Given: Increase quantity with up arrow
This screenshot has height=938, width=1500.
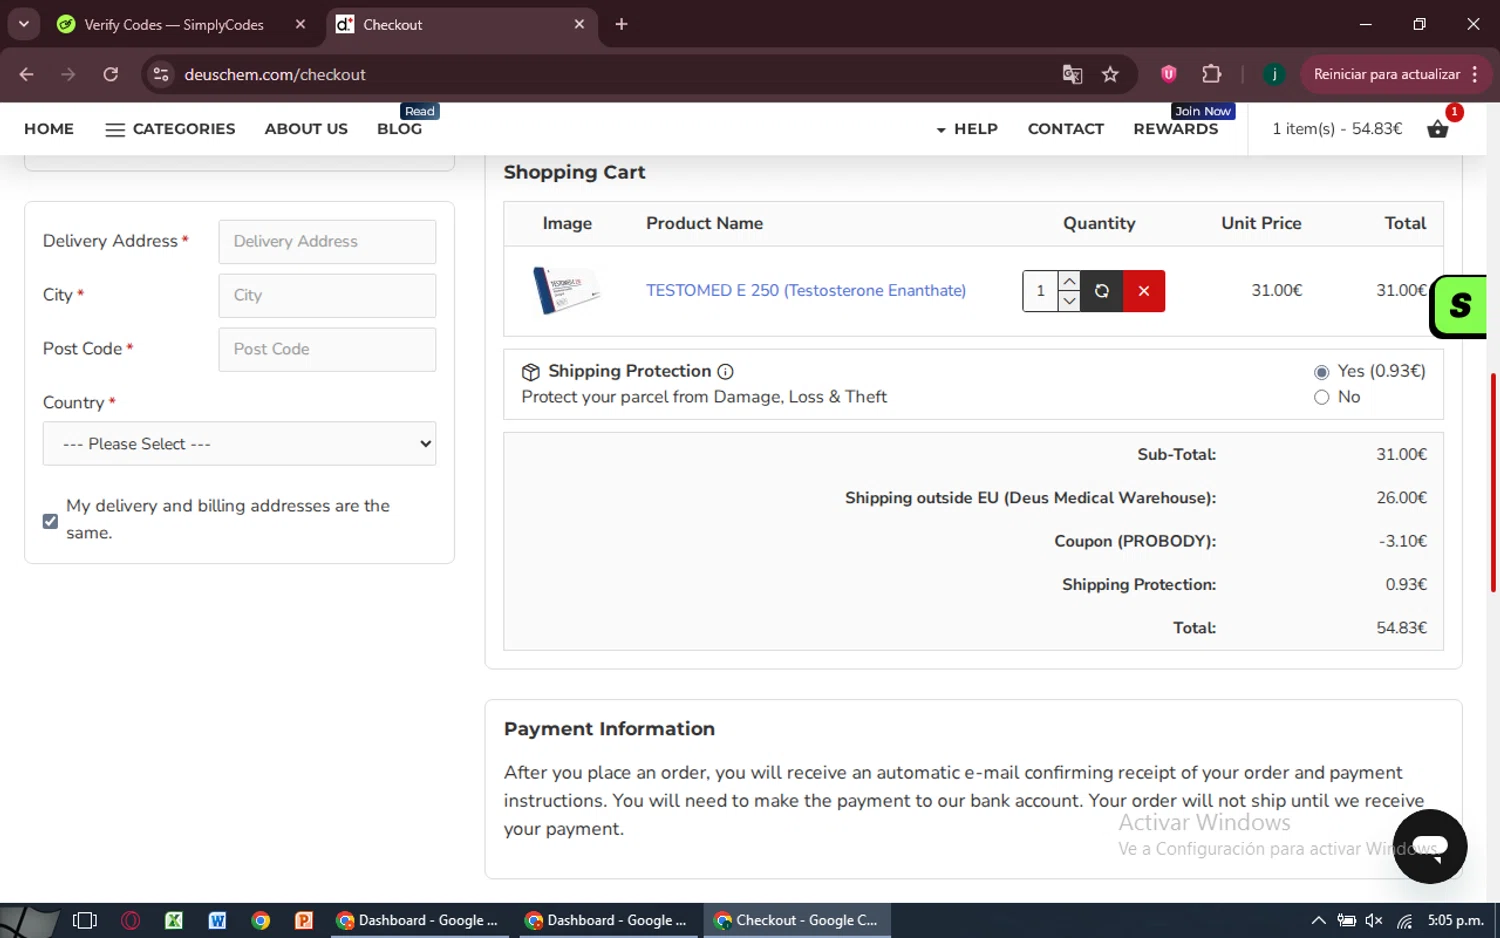Looking at the screenshot, I should [x=1069, y=281].
